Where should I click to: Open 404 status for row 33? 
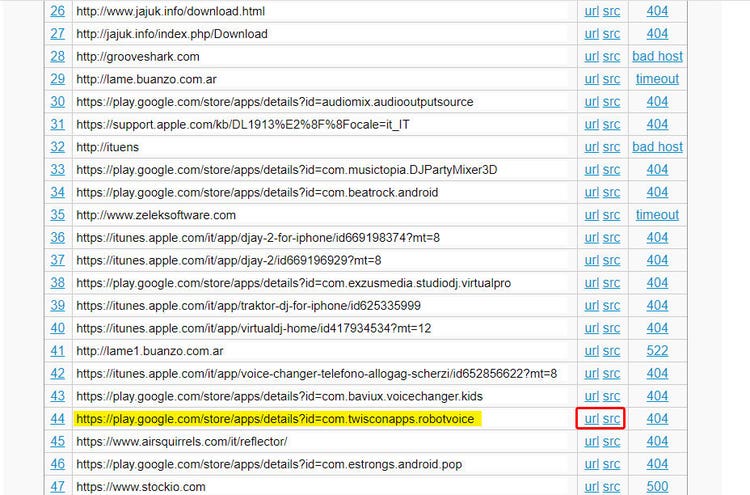pos(657,169)
